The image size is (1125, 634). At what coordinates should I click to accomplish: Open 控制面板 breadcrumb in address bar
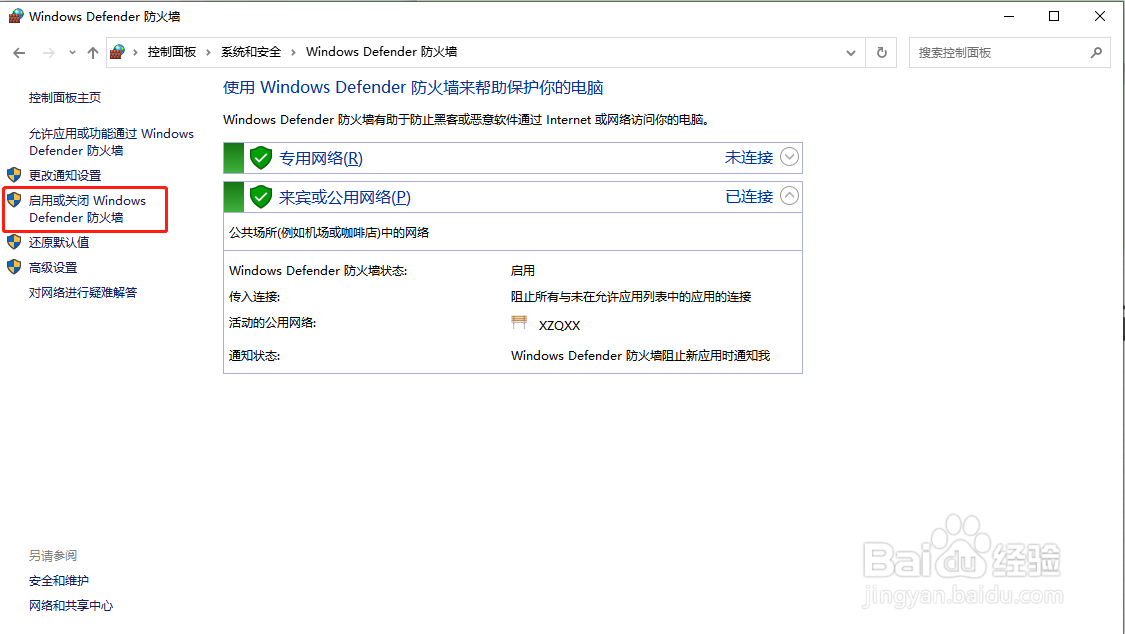(x=172, y=52)
